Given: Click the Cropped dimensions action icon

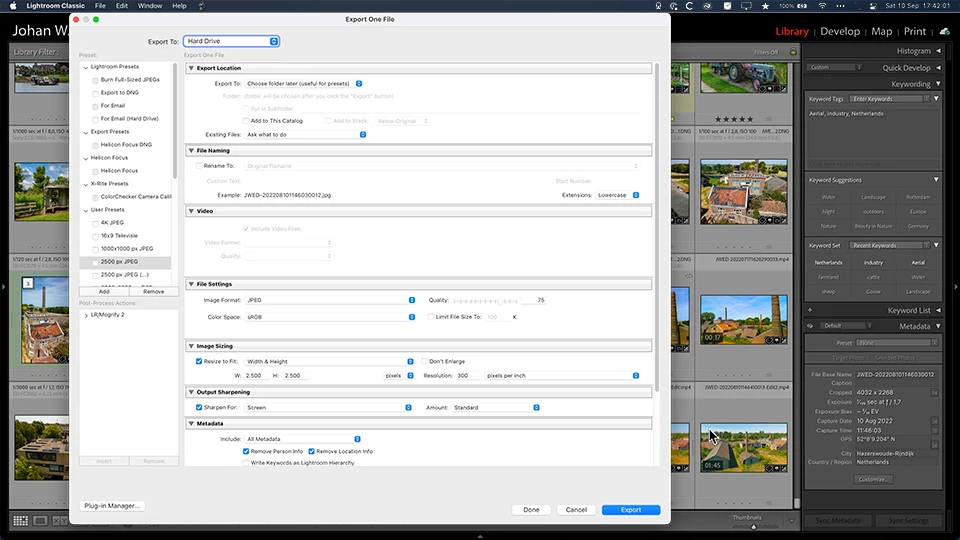Looking at the screenshot, I should pos(935,392).
